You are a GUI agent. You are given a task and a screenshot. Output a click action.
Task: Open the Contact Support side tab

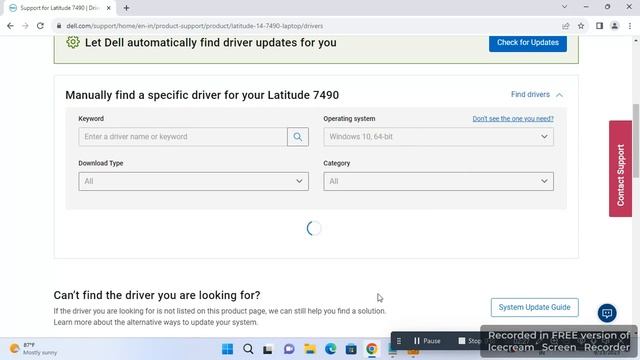[620, 169]
